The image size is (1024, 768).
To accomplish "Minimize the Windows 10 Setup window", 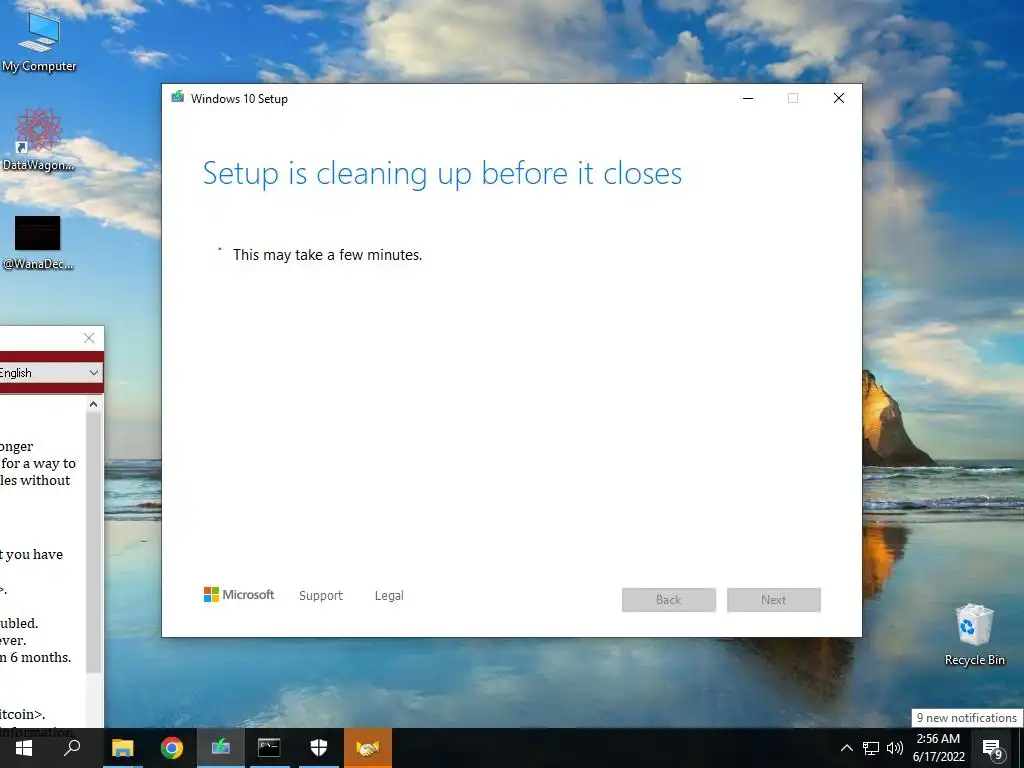I will pos(748,99).
